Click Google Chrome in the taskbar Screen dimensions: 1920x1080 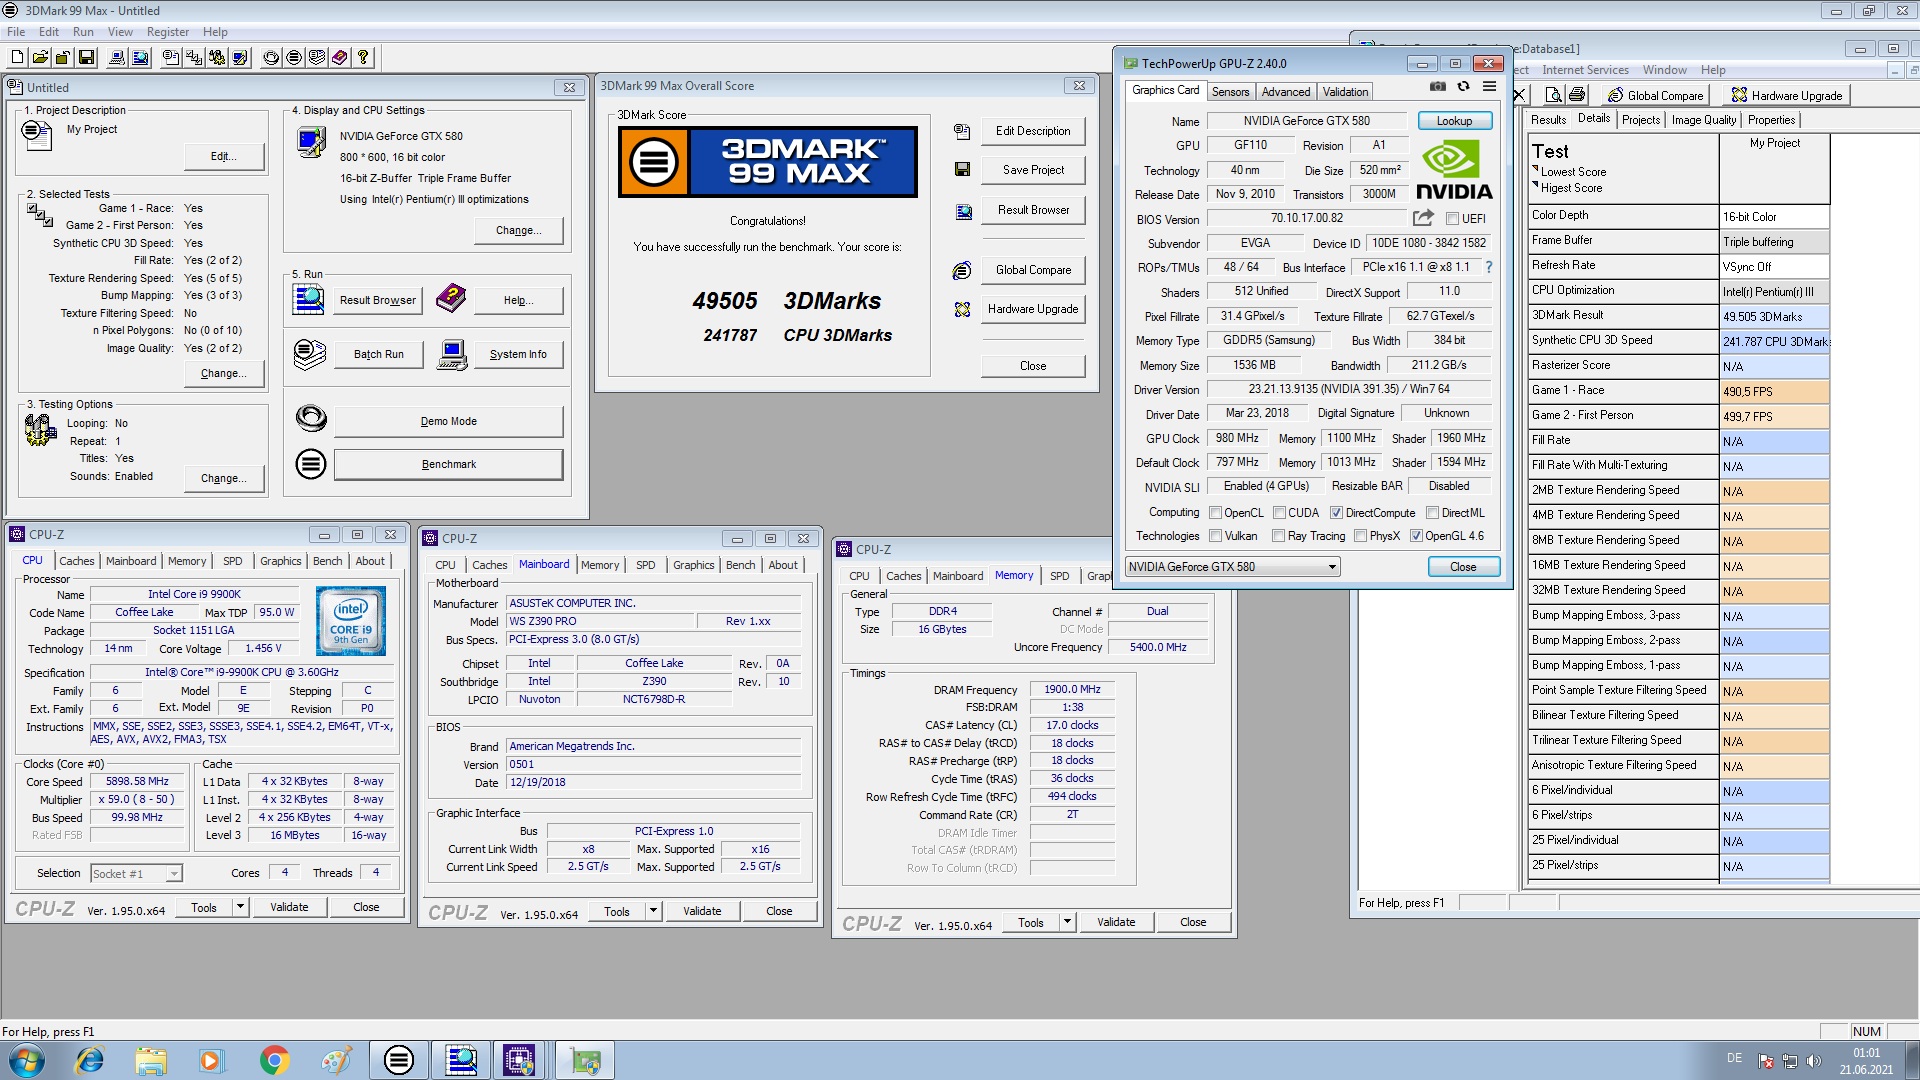(x=274, y=1060)
